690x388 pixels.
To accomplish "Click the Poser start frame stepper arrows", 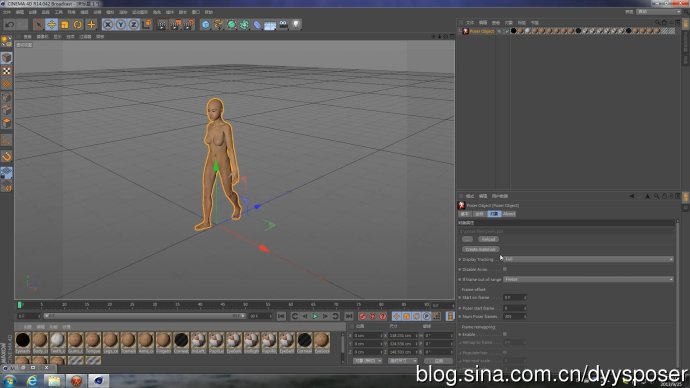I will point(525,308).
